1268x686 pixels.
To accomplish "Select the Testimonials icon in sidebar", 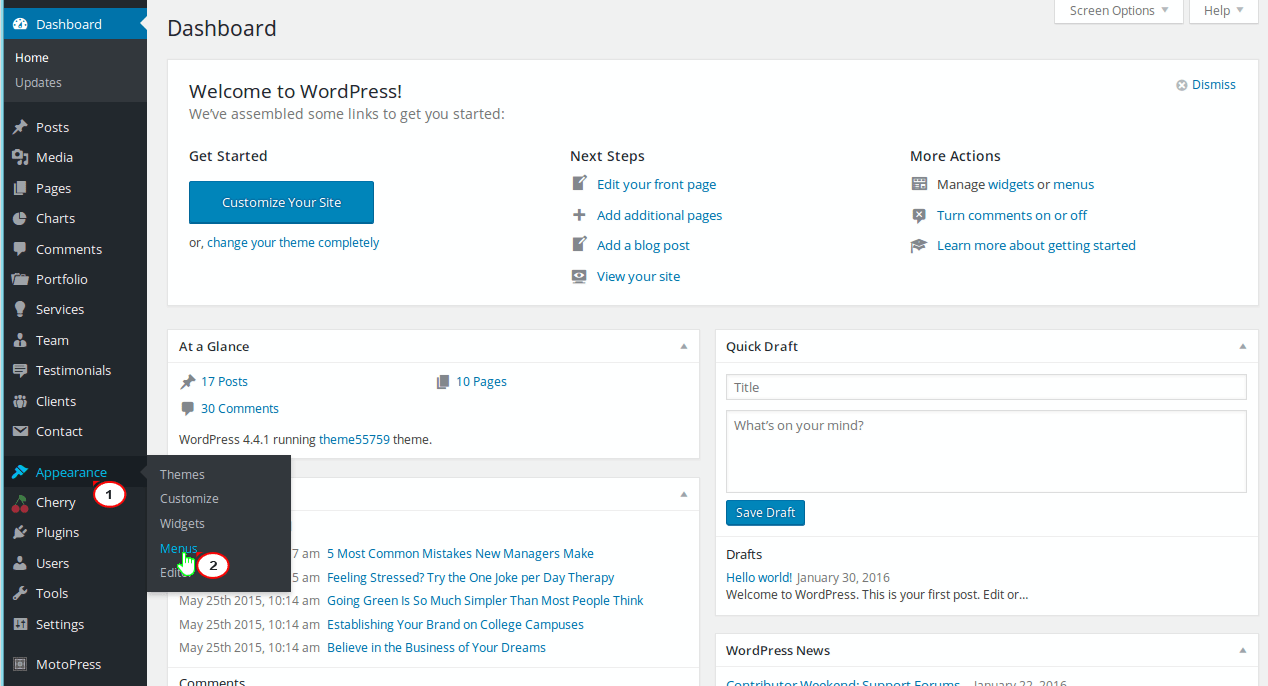I will point(20,370).
